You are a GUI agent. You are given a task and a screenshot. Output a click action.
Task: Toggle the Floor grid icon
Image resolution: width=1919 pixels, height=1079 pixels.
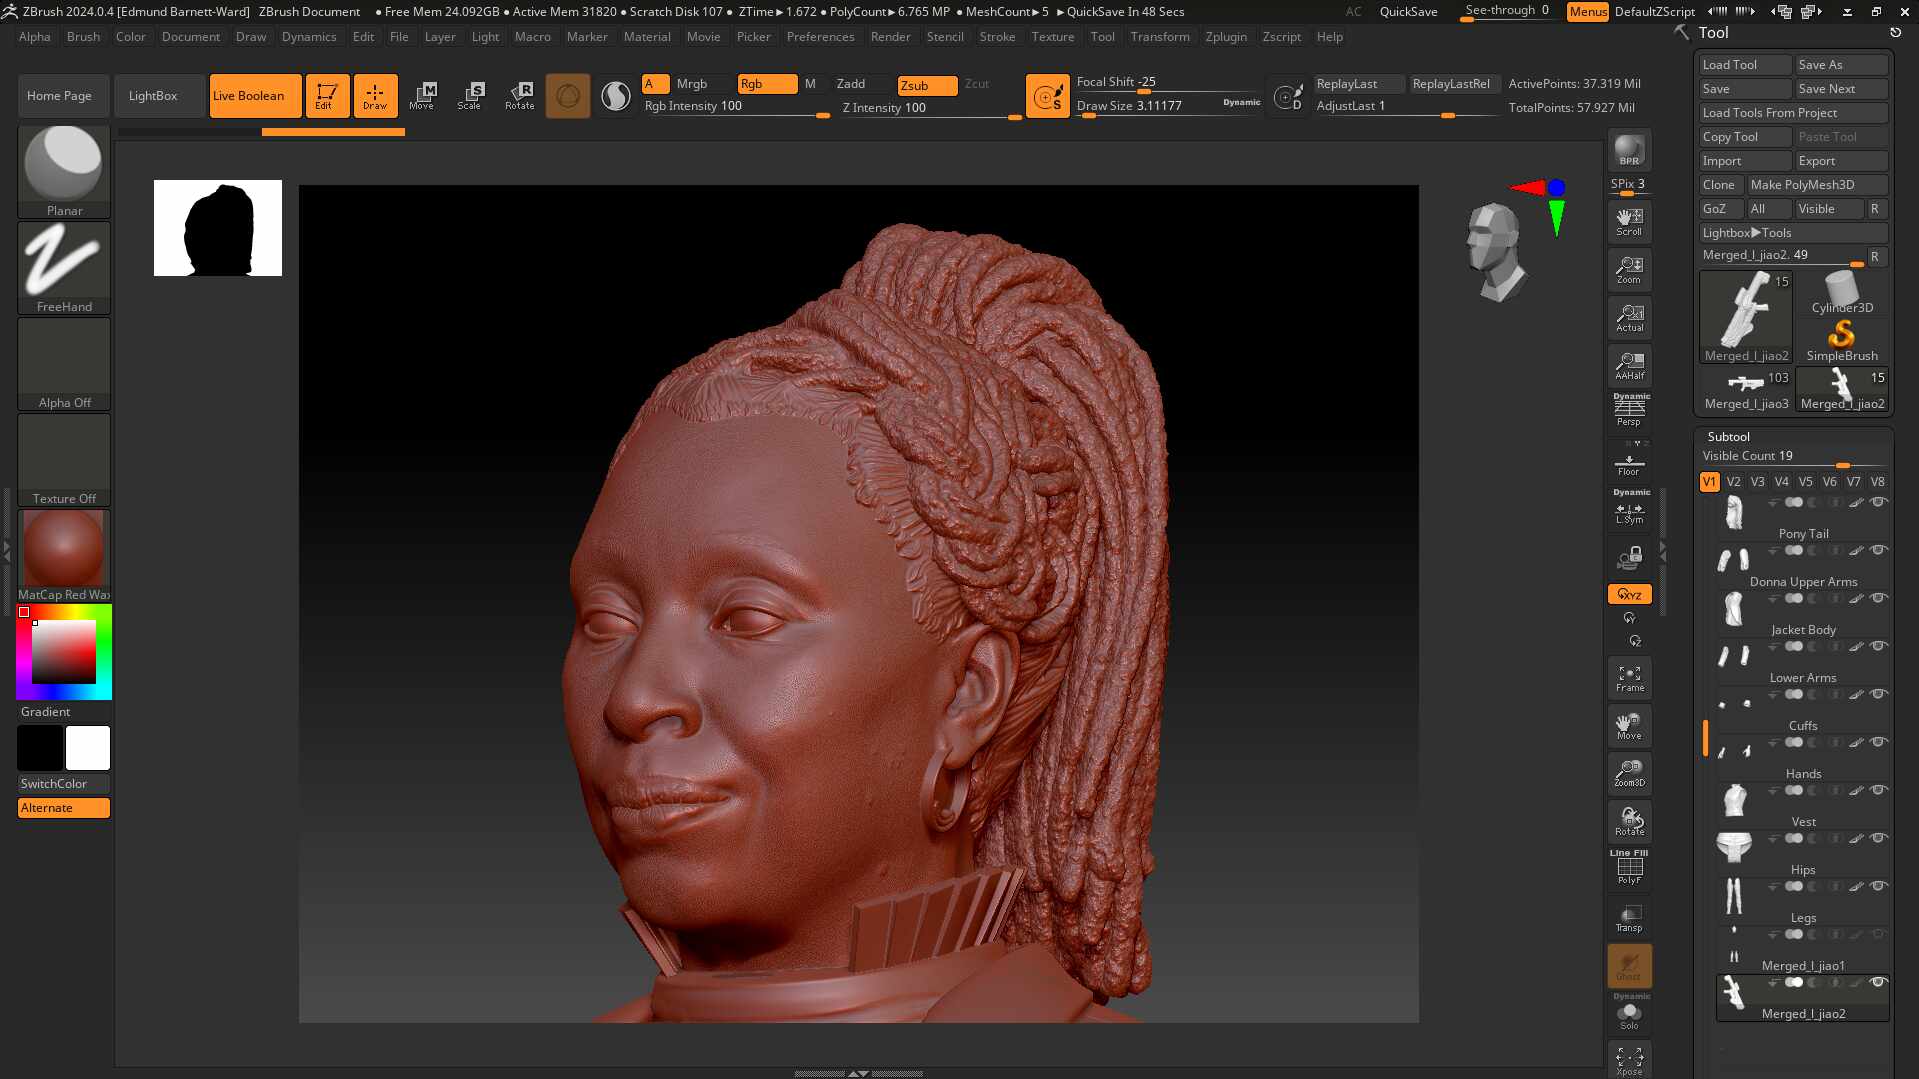1629,465
